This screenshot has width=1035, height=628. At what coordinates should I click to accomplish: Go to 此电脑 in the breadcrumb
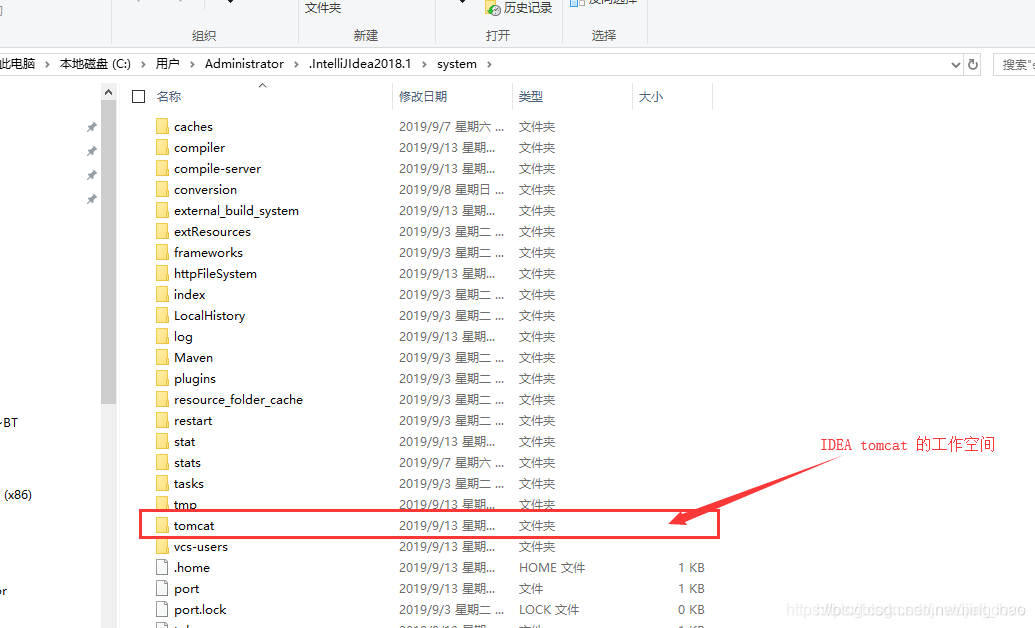click(x=18, y=64)
